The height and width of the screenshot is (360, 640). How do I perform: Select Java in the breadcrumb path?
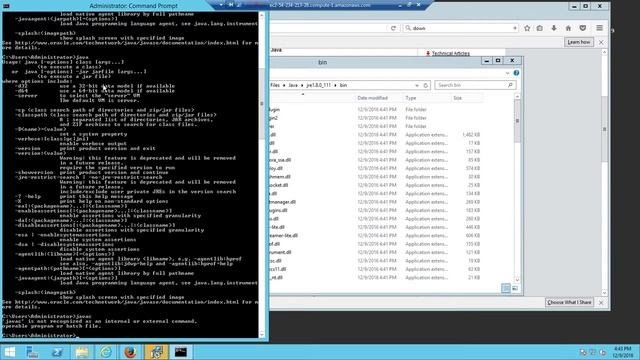pos(293,85)
